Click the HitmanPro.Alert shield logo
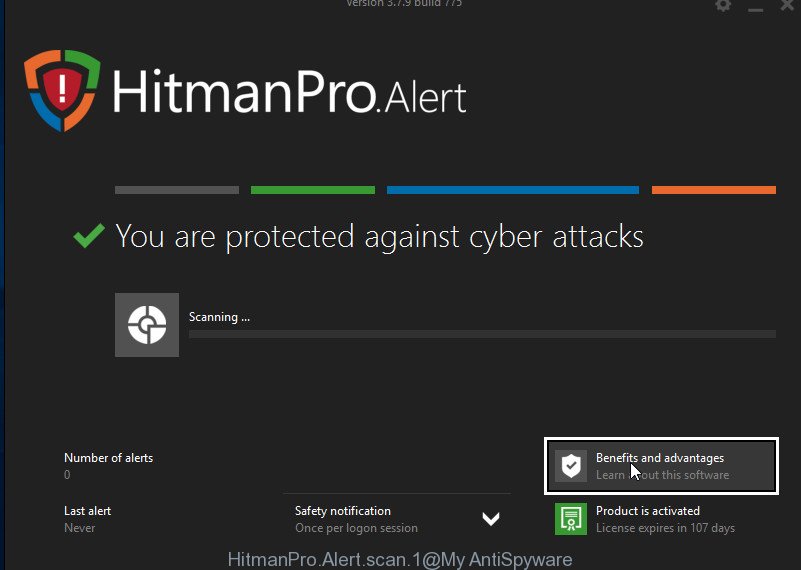This screenshot has width=801, height=570. [62, 90]
